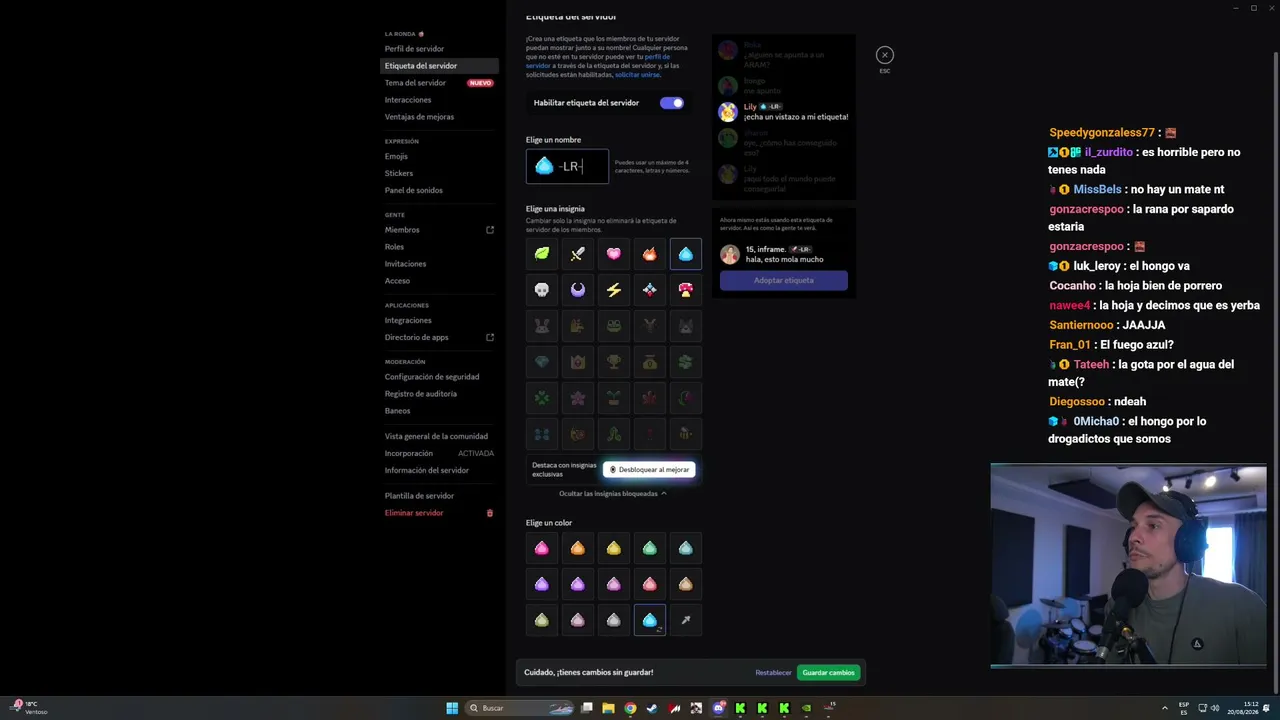Pick the green color swatch
The width and height of the screenshot is (1280, 720).
pyautogui.click(x=650, y=548)
